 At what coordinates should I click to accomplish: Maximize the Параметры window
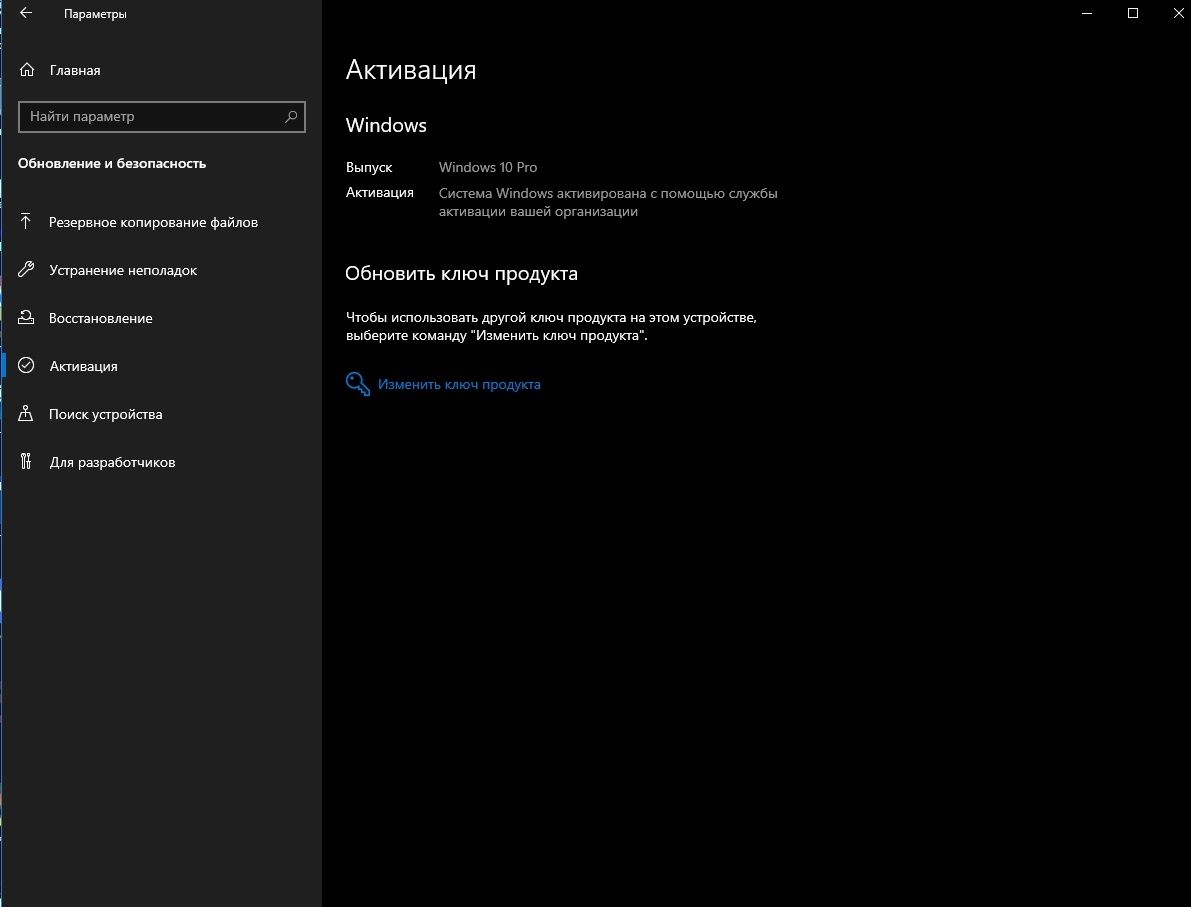pos(1133,14)
